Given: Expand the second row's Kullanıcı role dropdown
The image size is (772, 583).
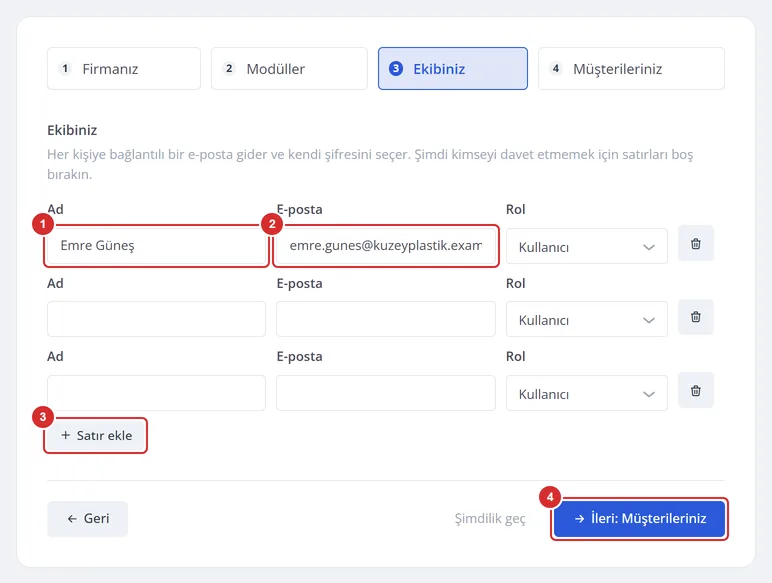Looking at the screenshot, I should click(x=586, y=320).
